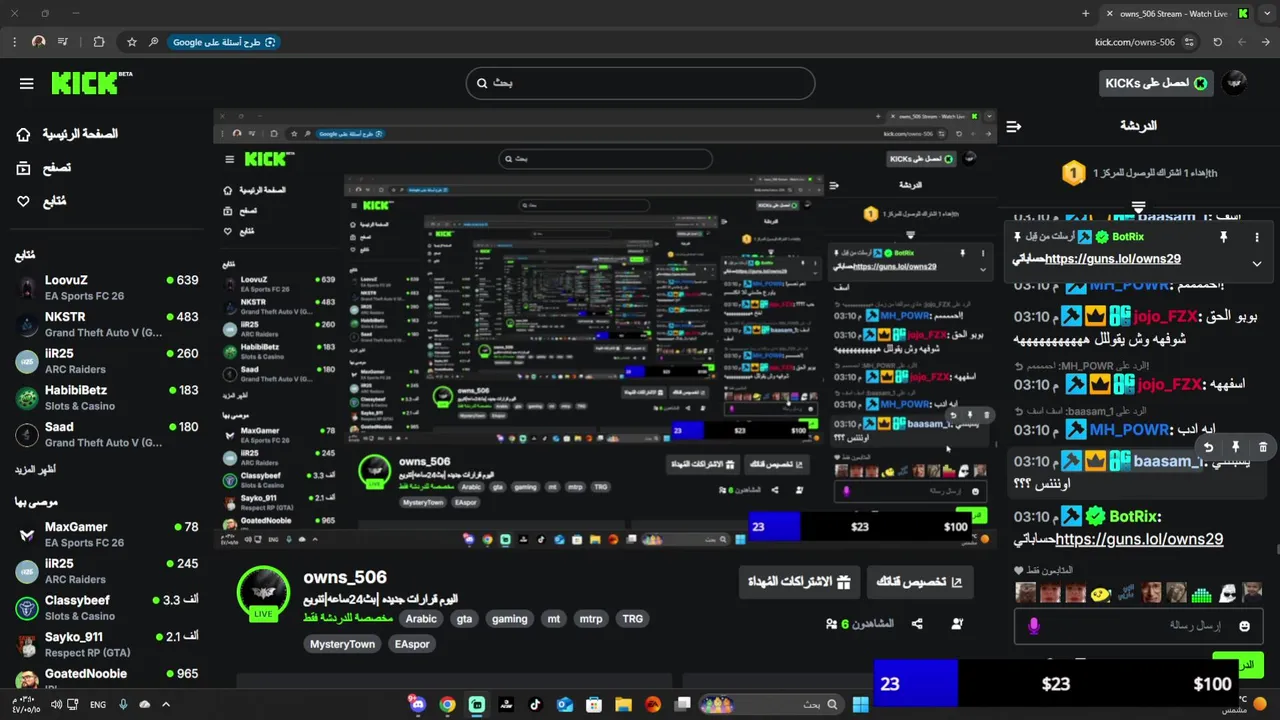Open the Kick sidebar hamburger menu
1280x720 pixels.
coord(27,84)
